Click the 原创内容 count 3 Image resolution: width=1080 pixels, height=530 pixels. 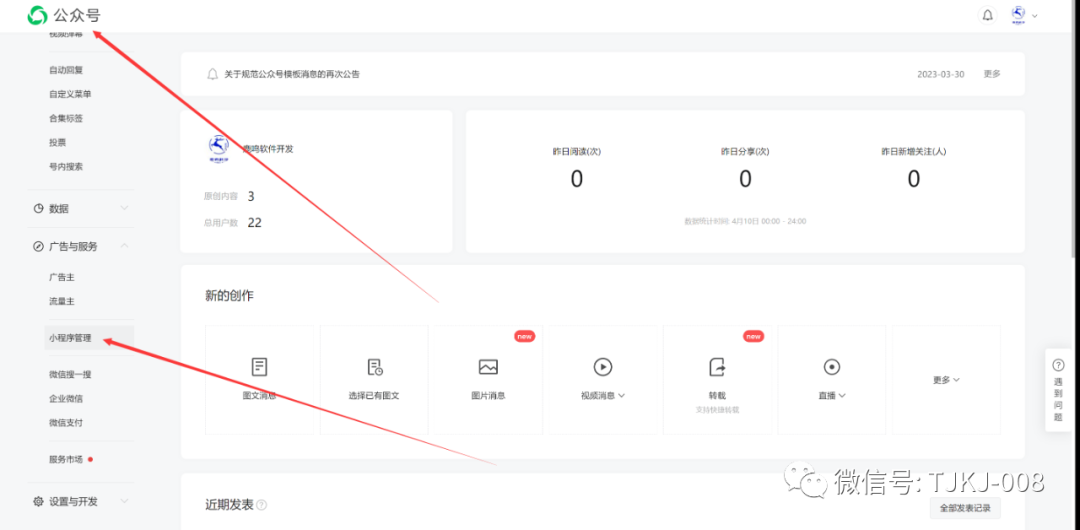251,196
